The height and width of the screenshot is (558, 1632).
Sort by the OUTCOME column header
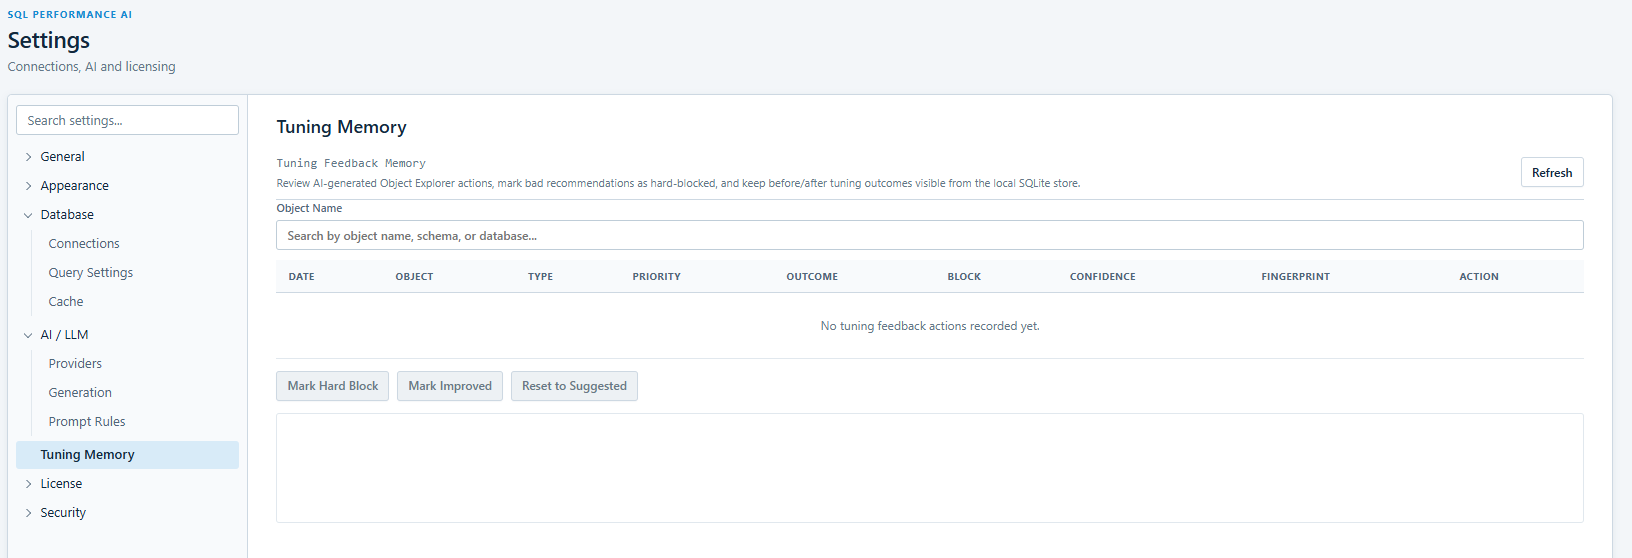pos(812,277)
